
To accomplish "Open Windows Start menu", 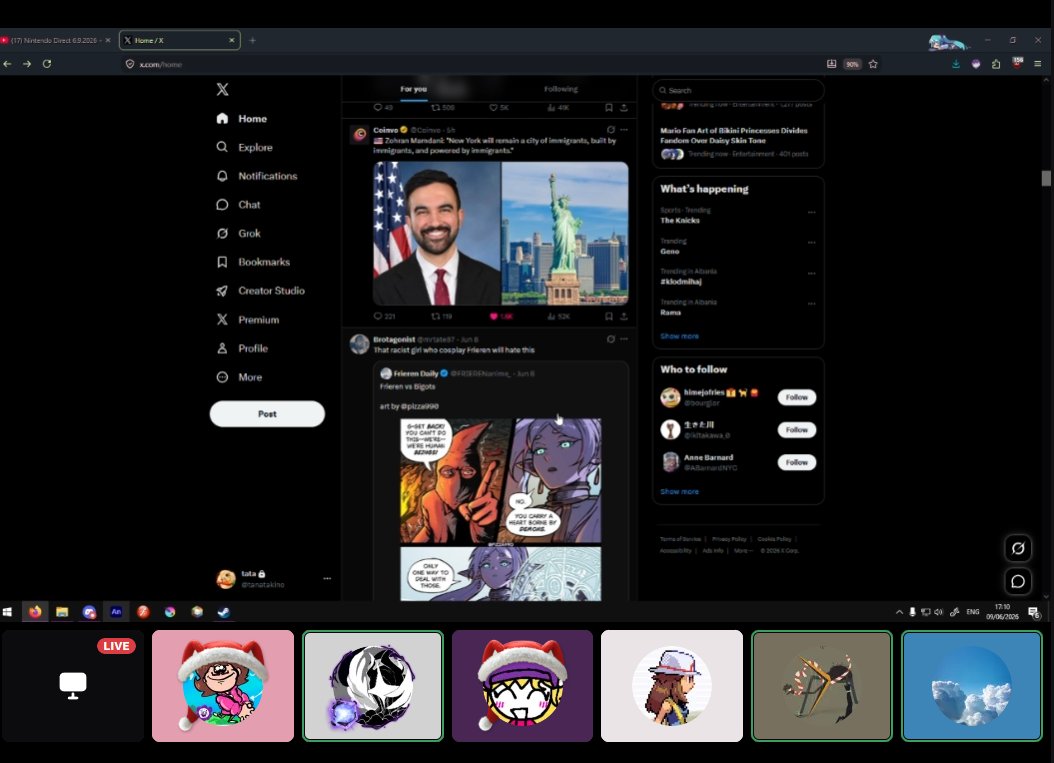I will pos(7,612).
